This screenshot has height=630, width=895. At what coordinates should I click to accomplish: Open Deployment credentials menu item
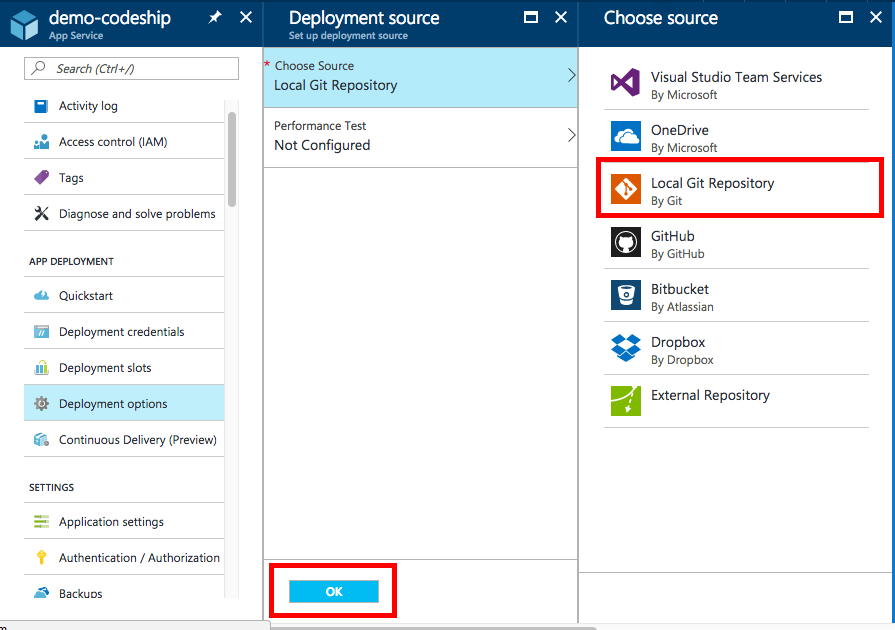coord(124,332)
